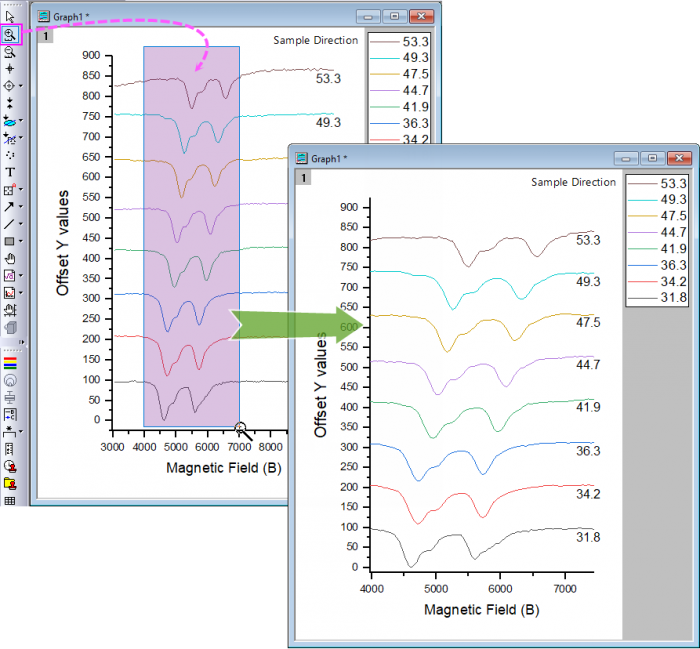
Task: Click 'Offset Y values' axis title, back window
Action: click(x=62, y=243)
